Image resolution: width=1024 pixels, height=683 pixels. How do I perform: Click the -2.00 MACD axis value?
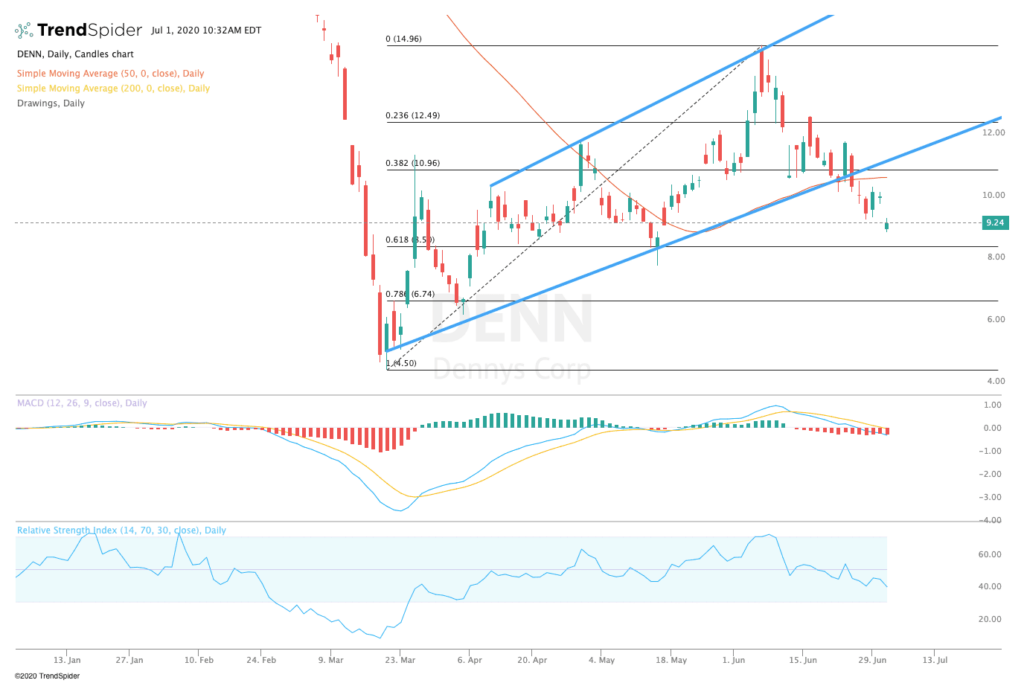[991, 474]
